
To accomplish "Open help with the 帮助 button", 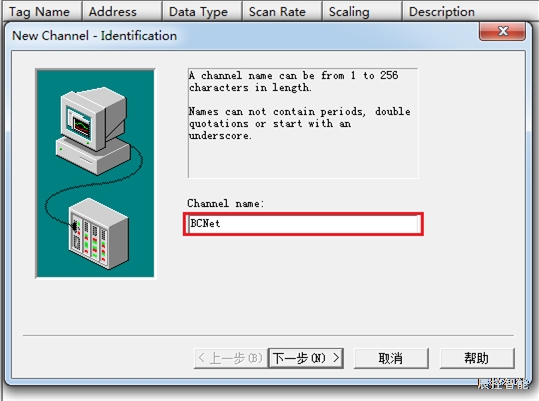I will pos(477,358).
